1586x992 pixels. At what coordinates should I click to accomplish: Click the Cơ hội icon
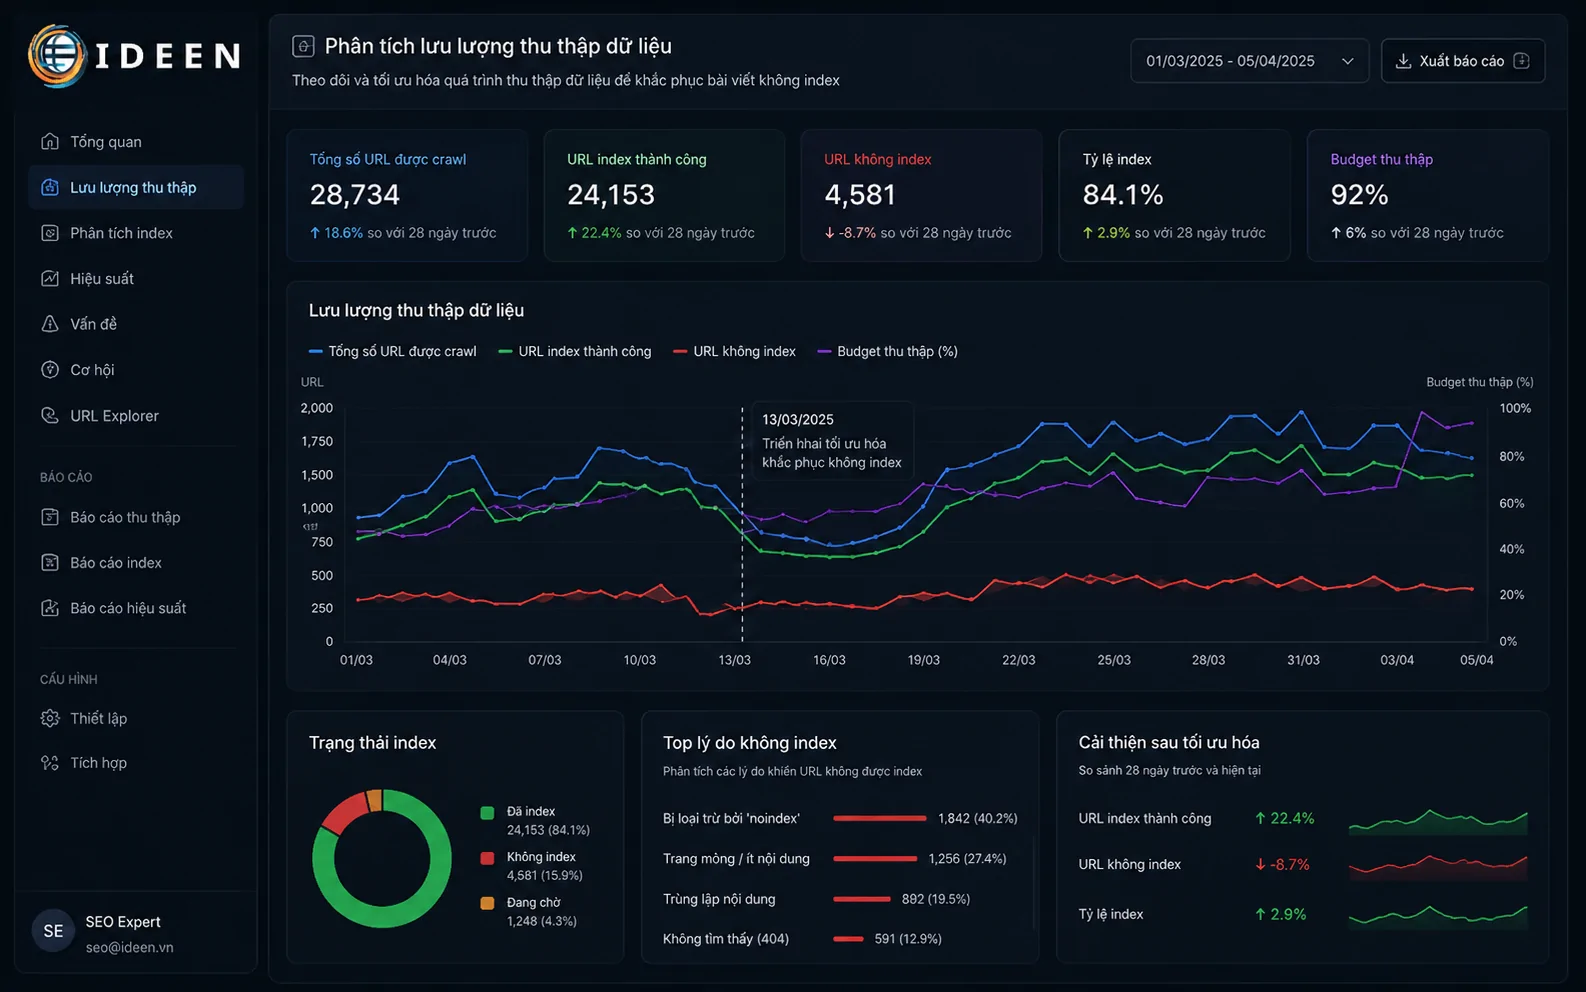pos(50,370)
